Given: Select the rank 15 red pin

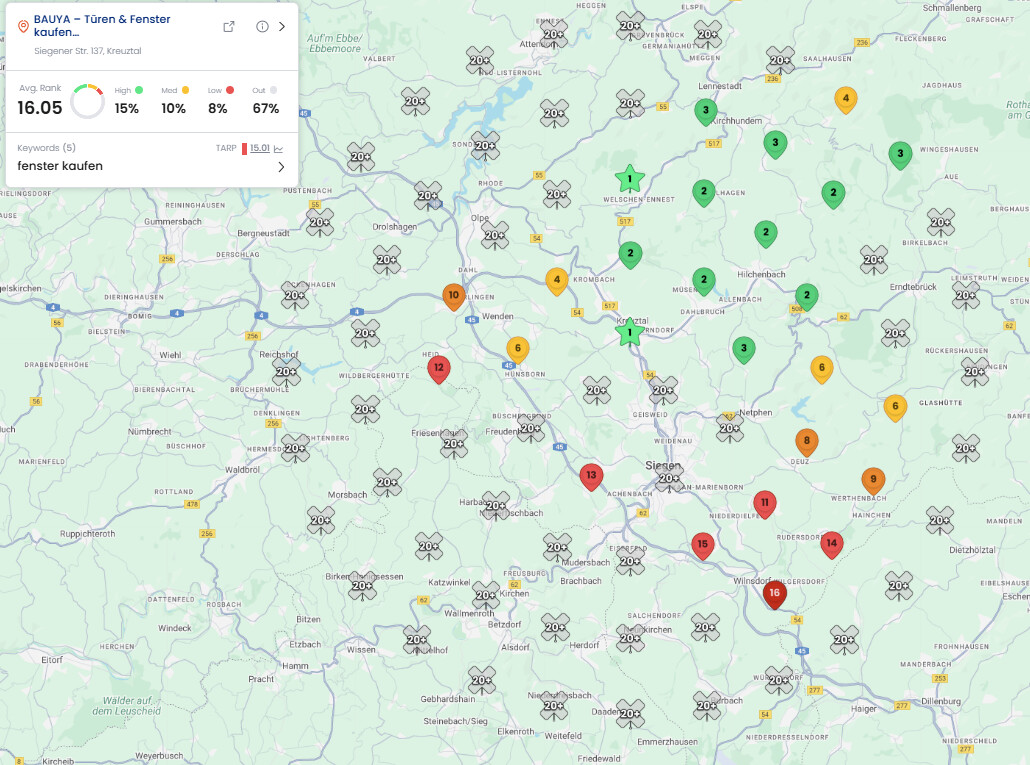Looking at the screenshot, I should coord(703,546).
